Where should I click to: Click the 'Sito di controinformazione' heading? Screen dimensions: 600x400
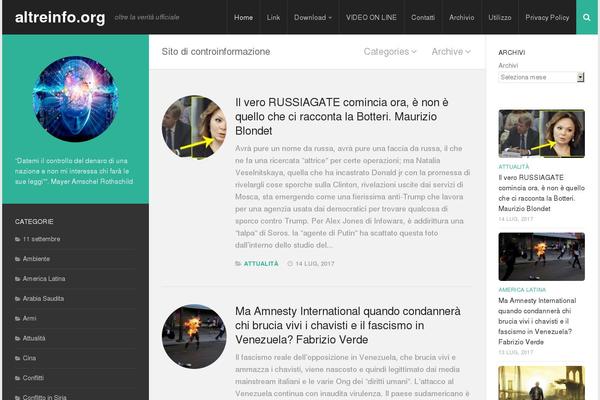[216, 52]
